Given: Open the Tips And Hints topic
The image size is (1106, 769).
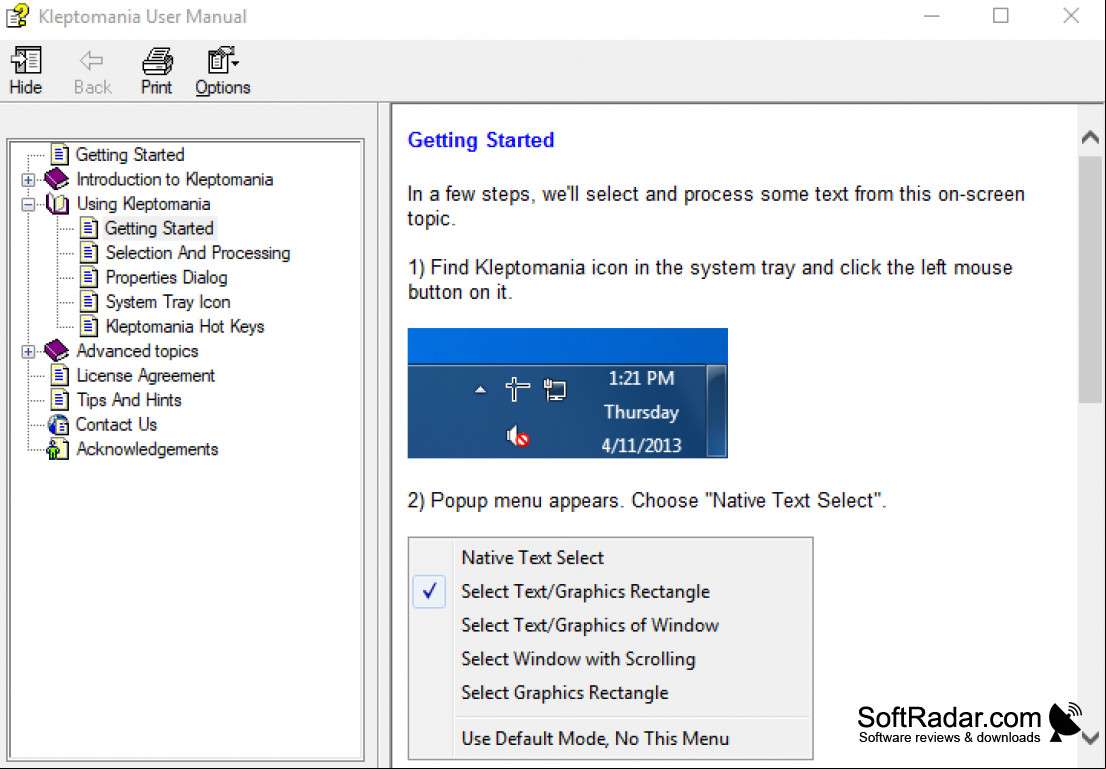Looking at the screenshot, I should (x=129, y=400).
